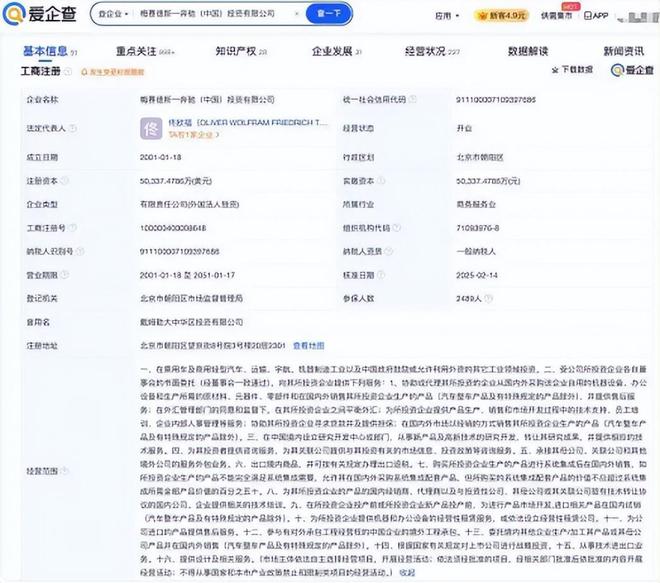Click the 爱企查 logo at top left
The height and width of the screenshot is (583, 660).
click(40, 13)
